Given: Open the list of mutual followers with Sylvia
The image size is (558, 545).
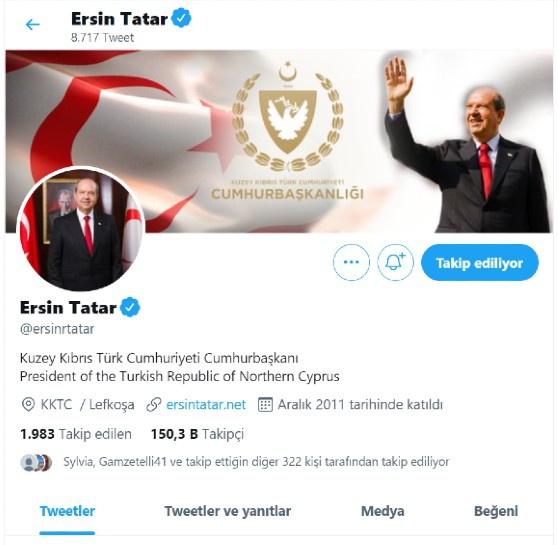Looking at the screenshot, I should point(256,462).
